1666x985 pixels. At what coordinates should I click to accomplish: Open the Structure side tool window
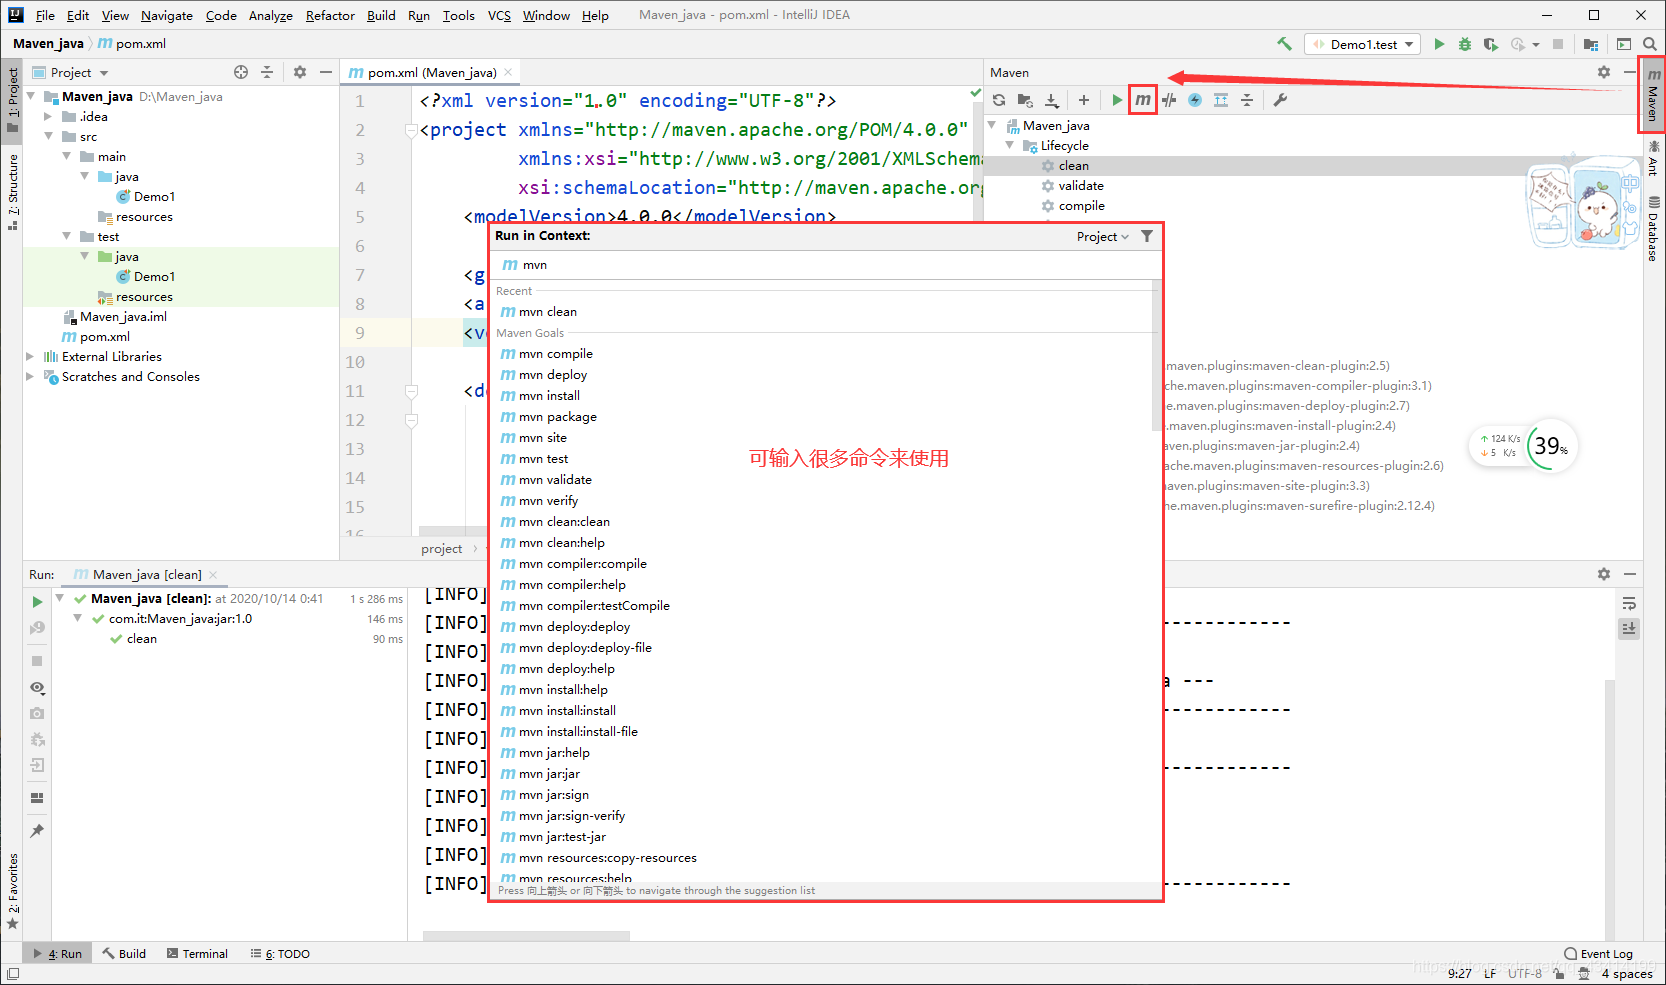13,192
